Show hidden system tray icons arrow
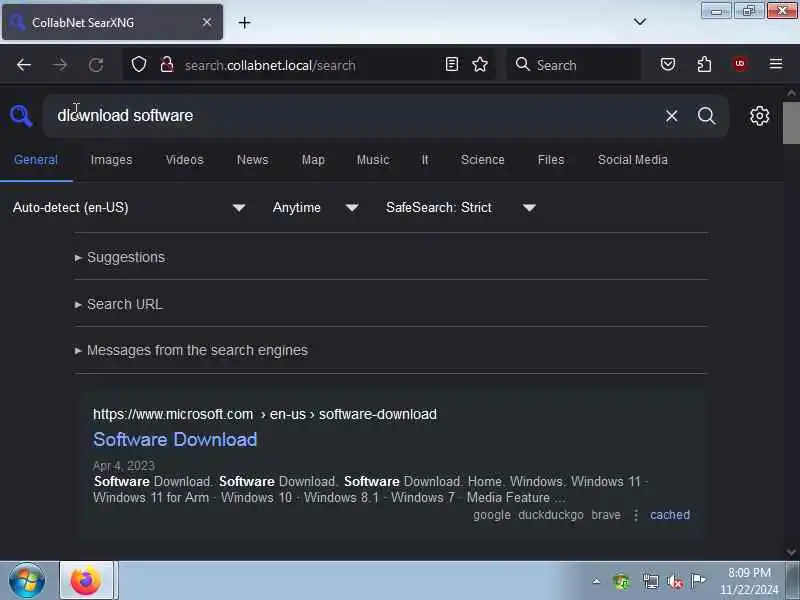Image resolution: width=800 pixels, height=600 pixels. point(596,581)
